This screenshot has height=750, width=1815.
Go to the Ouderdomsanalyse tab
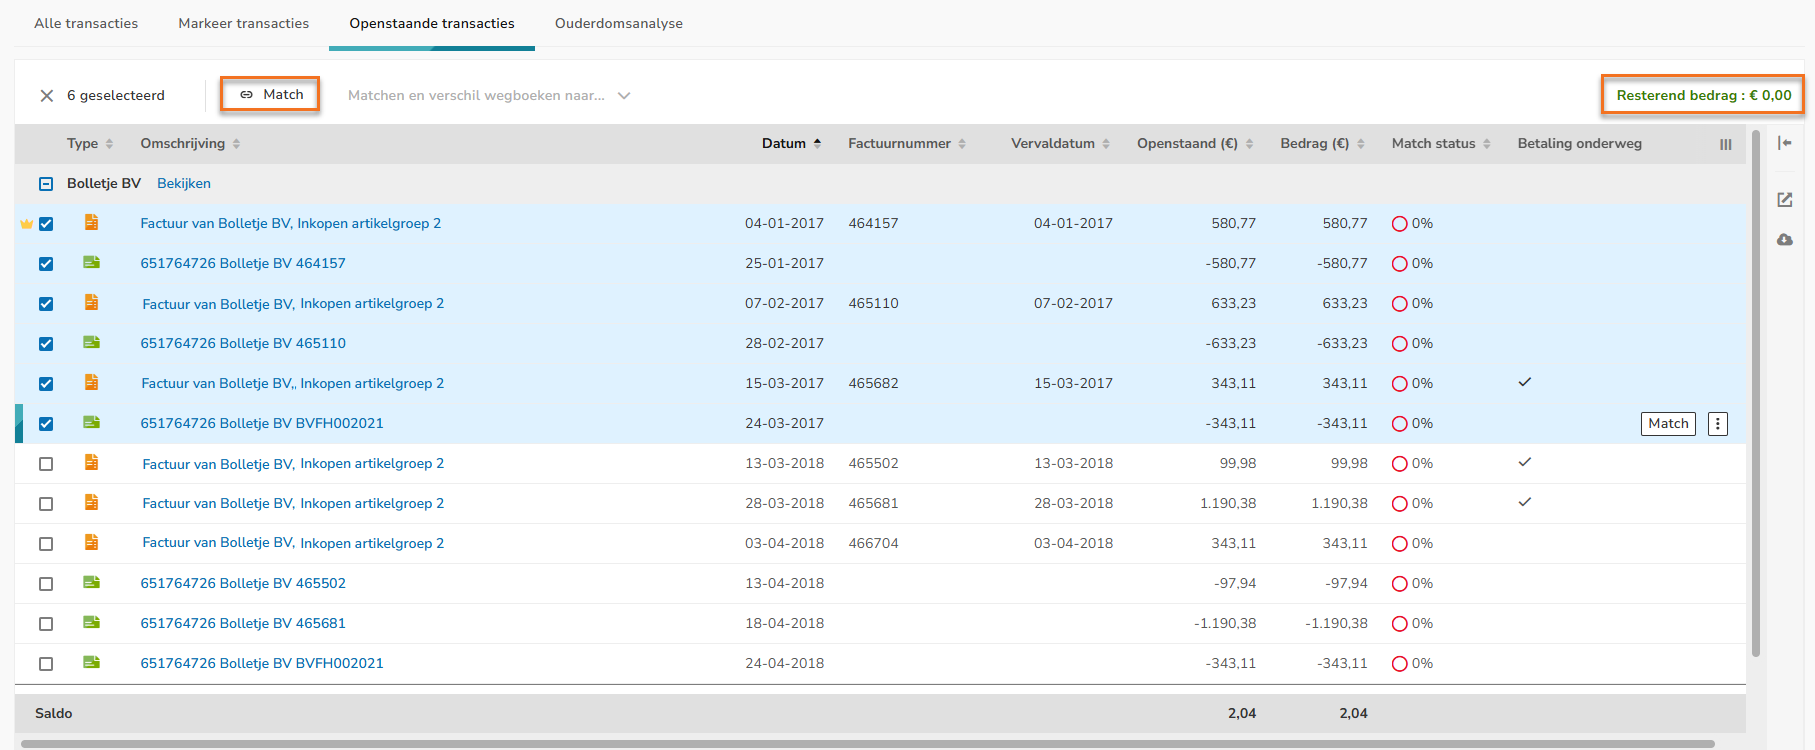(619, 23)
